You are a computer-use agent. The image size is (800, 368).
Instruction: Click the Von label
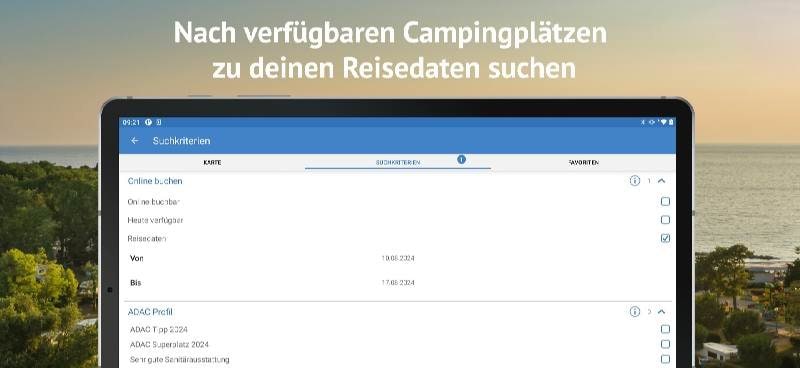137,258
